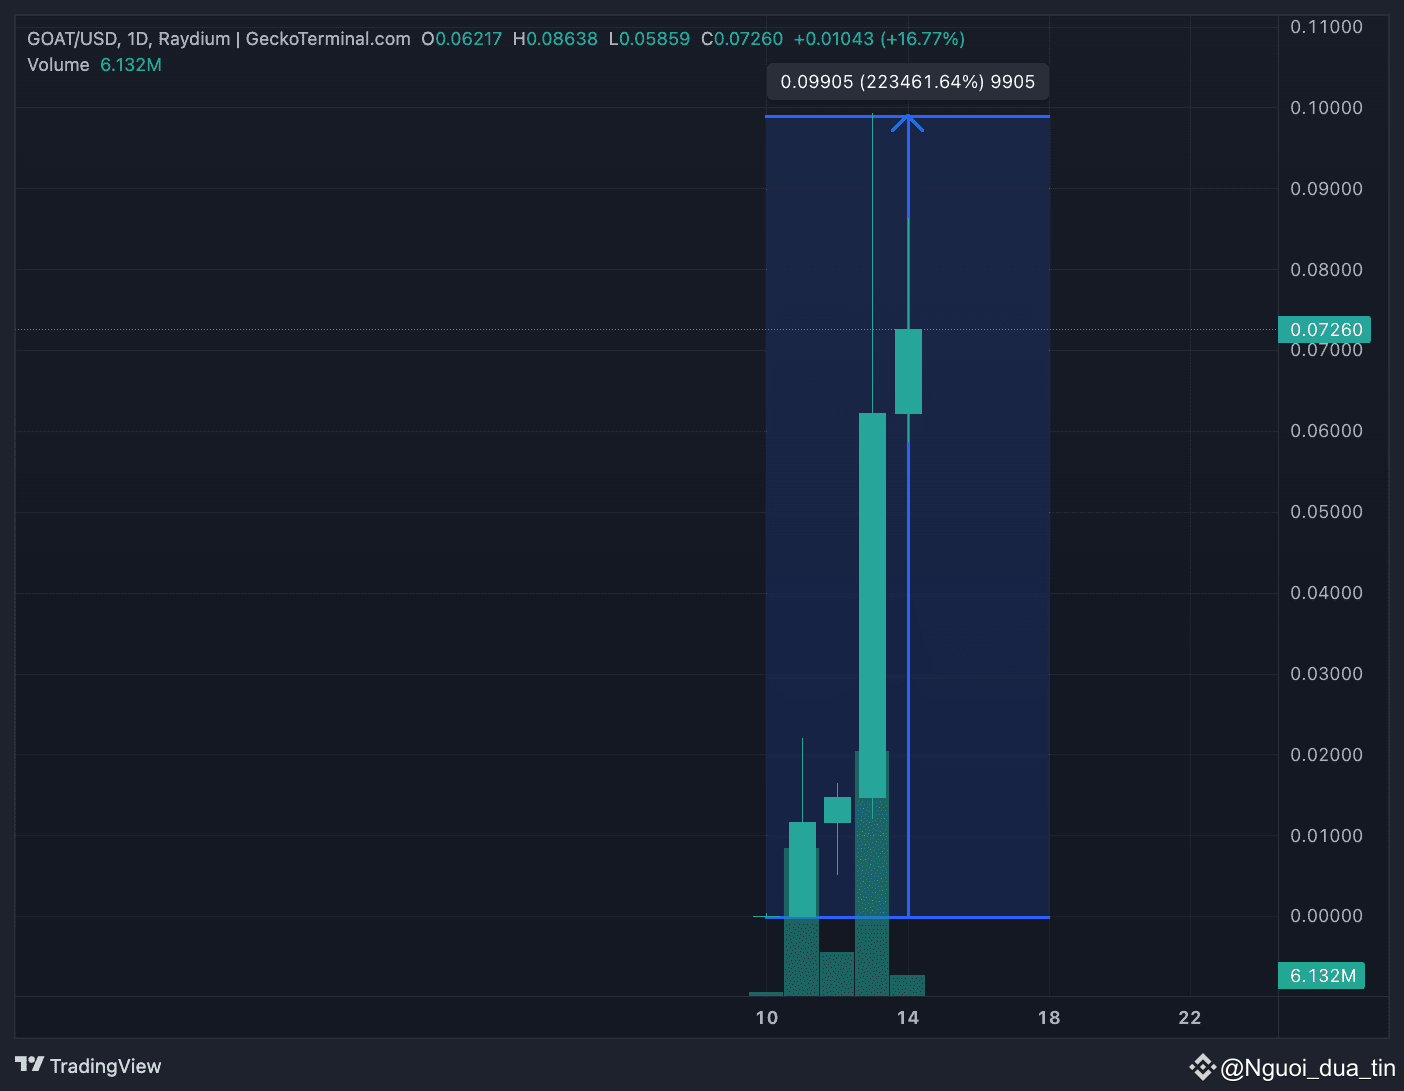
Task: Click the 6.132M volume value in the legend
Action: [x=130, y=64]
